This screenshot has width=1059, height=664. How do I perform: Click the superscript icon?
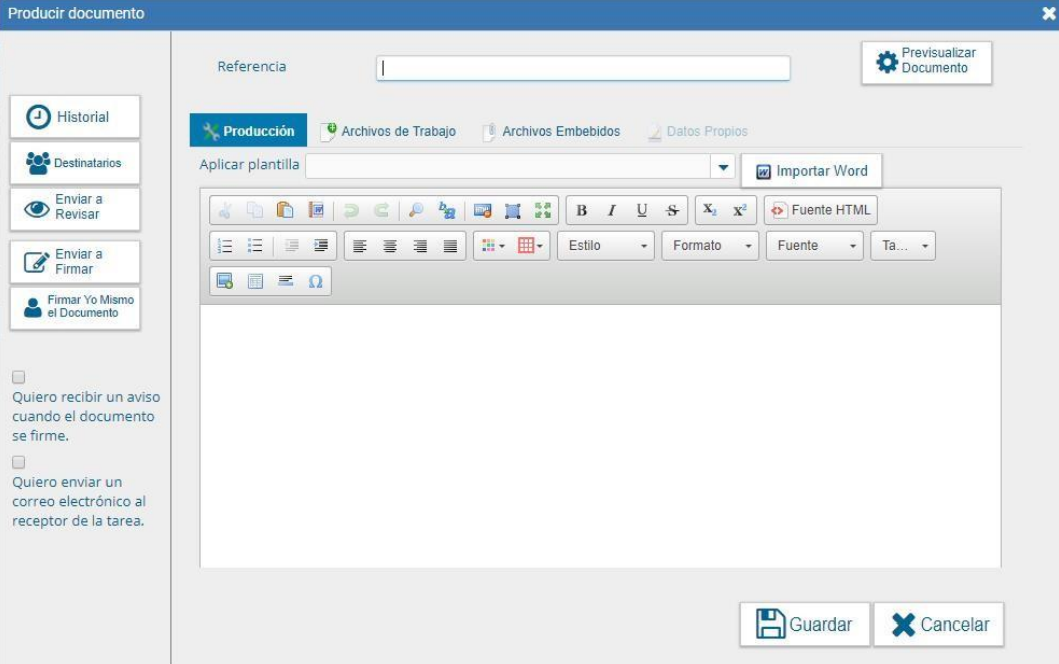coord(739,210)
